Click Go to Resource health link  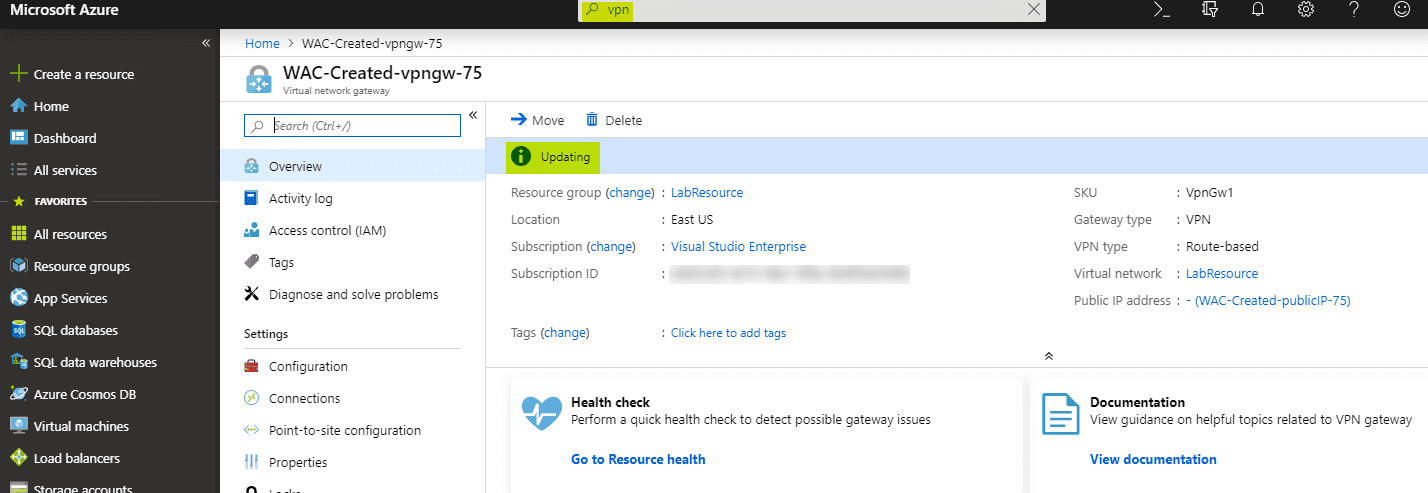[638, 459]
